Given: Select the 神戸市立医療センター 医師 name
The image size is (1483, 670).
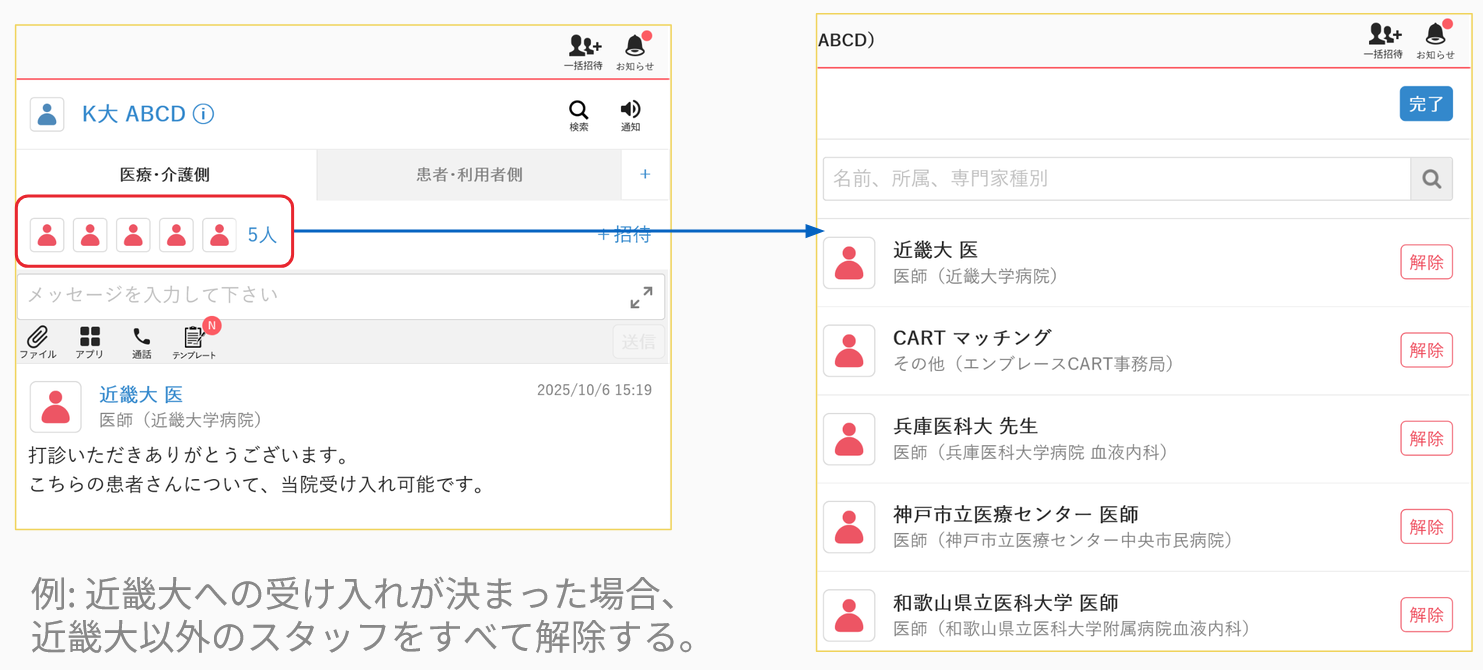Looking at the screenshot, I should pos(1015,514).
